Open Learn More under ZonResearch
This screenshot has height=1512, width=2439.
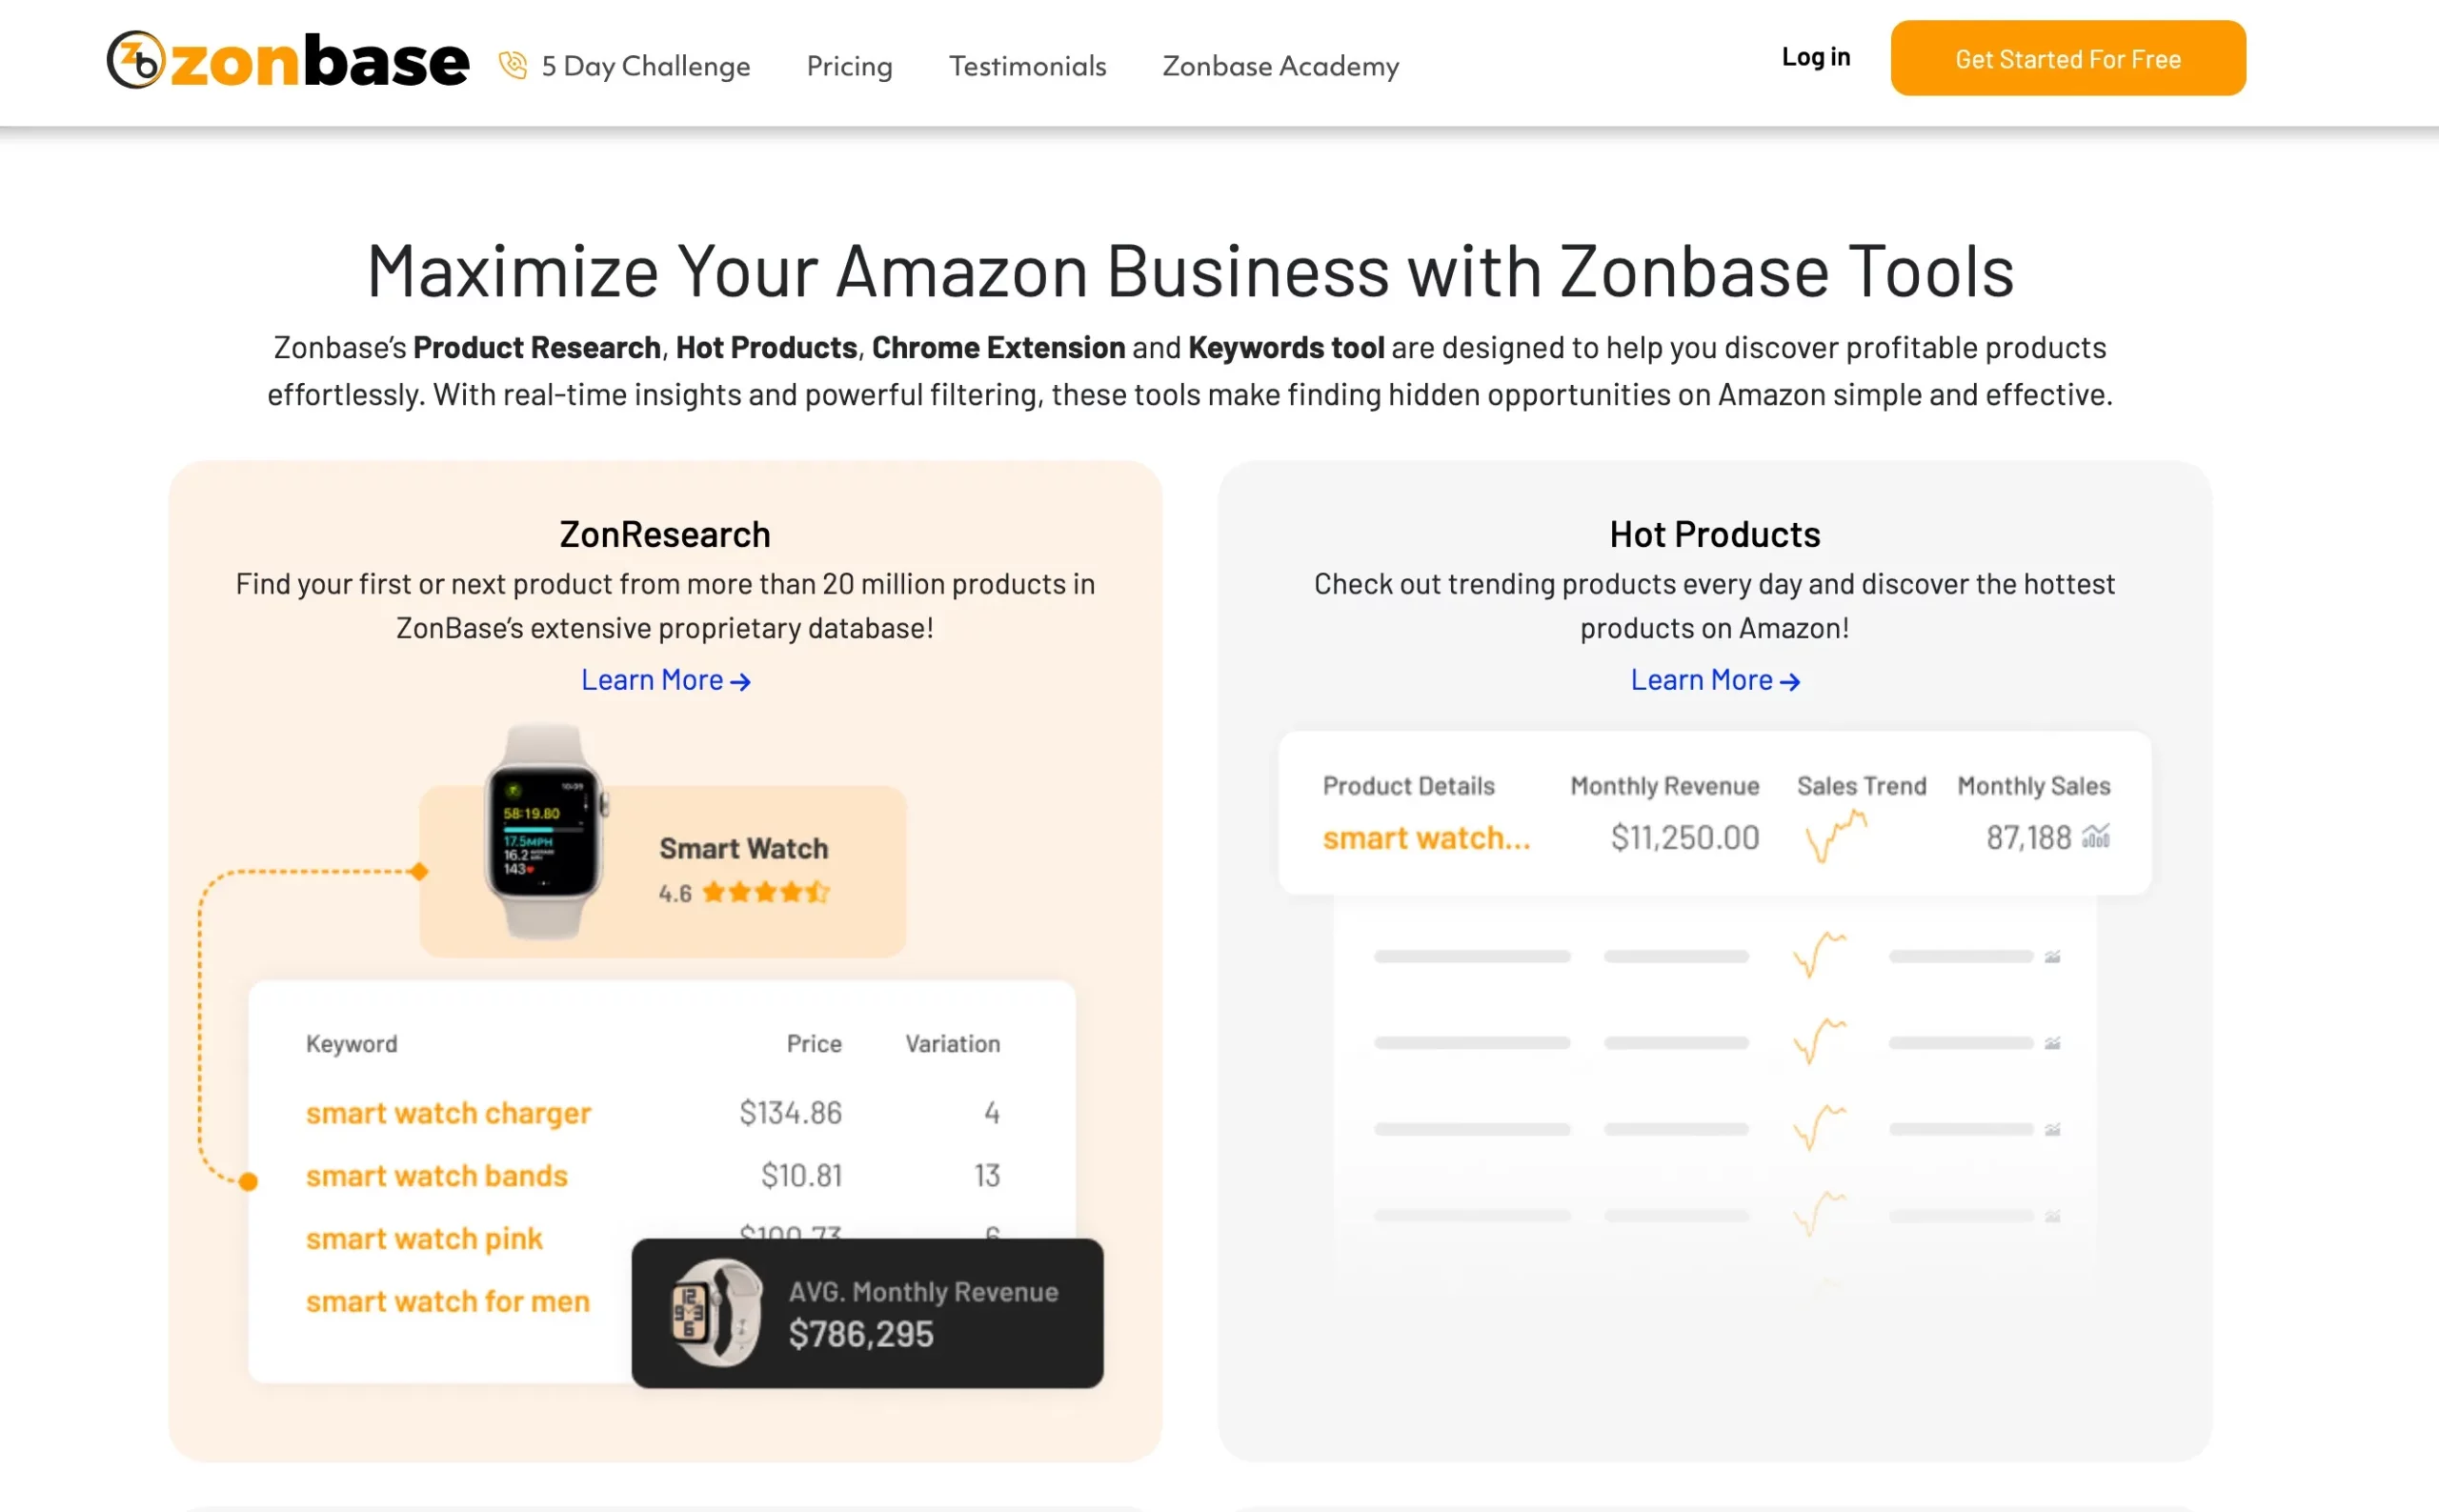652,679
